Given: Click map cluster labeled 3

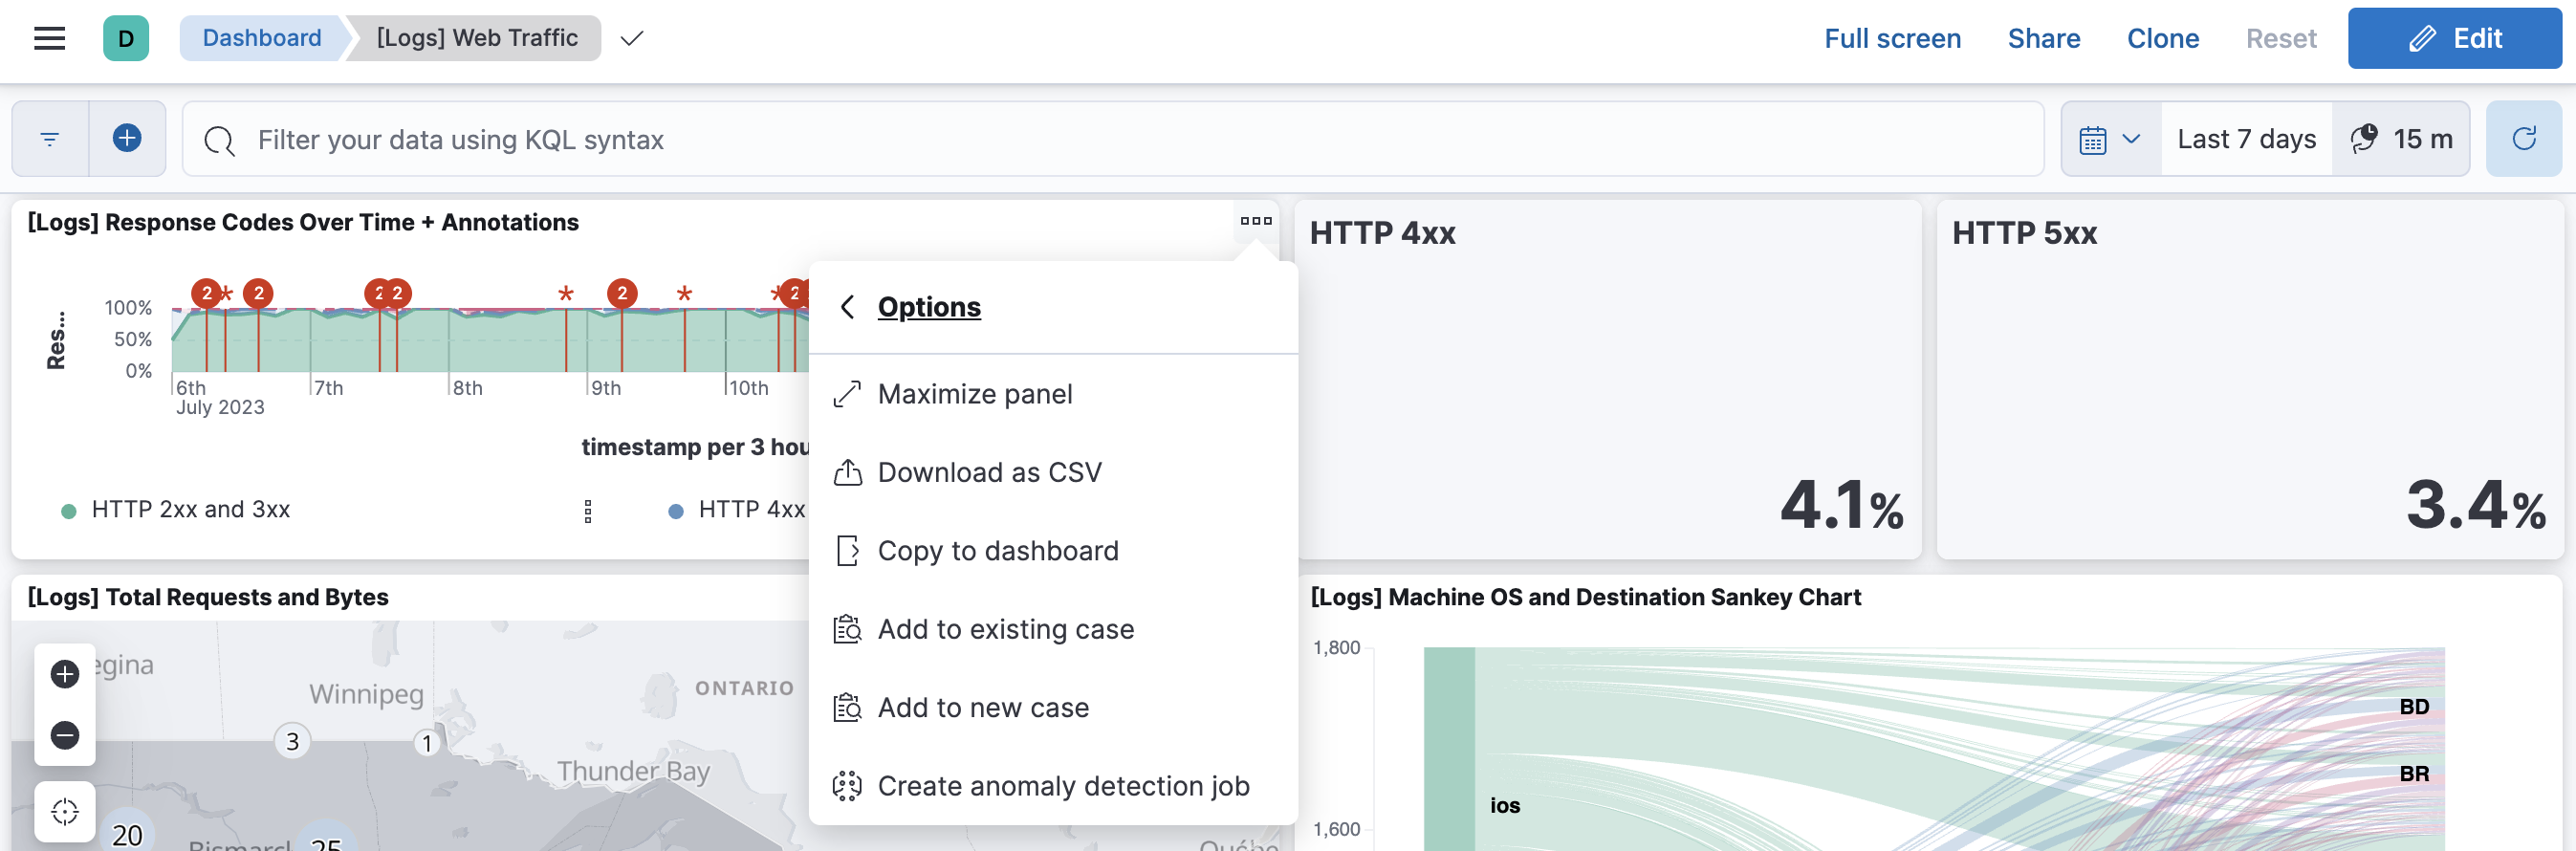Looking at the screenshot, I should click(x=292, y=741).
